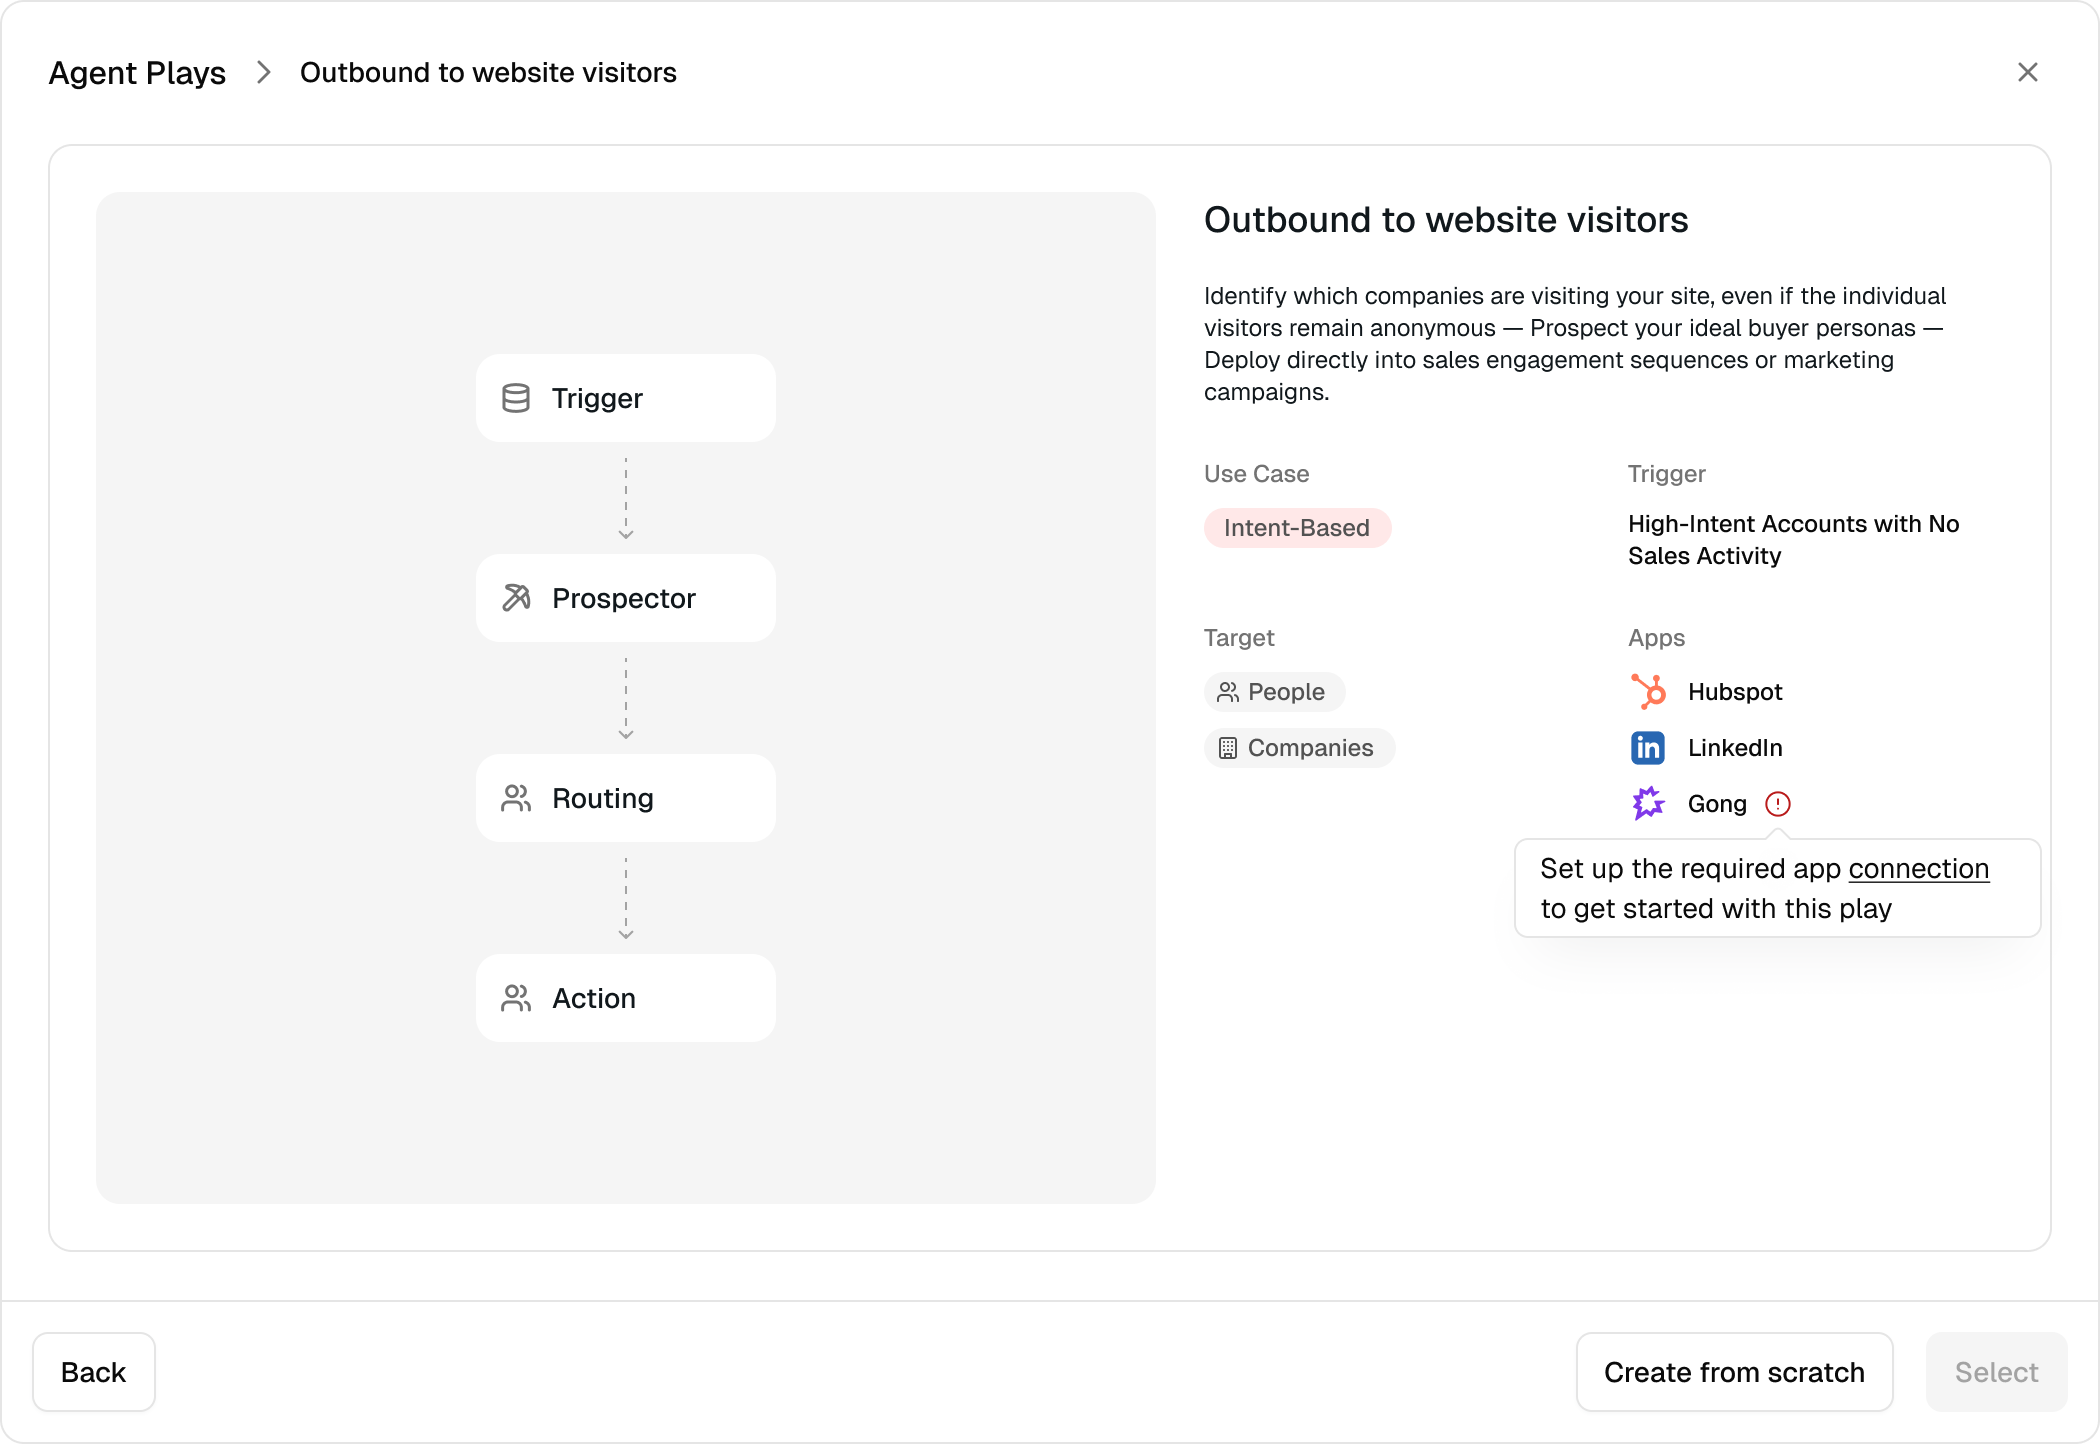The image size is (2100, 1444).
Task: Navigate to Agent Plays breadcrumb
Action: 137,73
